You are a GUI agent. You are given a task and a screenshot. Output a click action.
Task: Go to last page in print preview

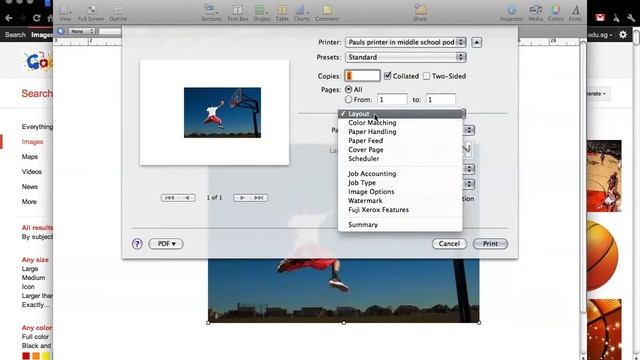click(259, 198)
